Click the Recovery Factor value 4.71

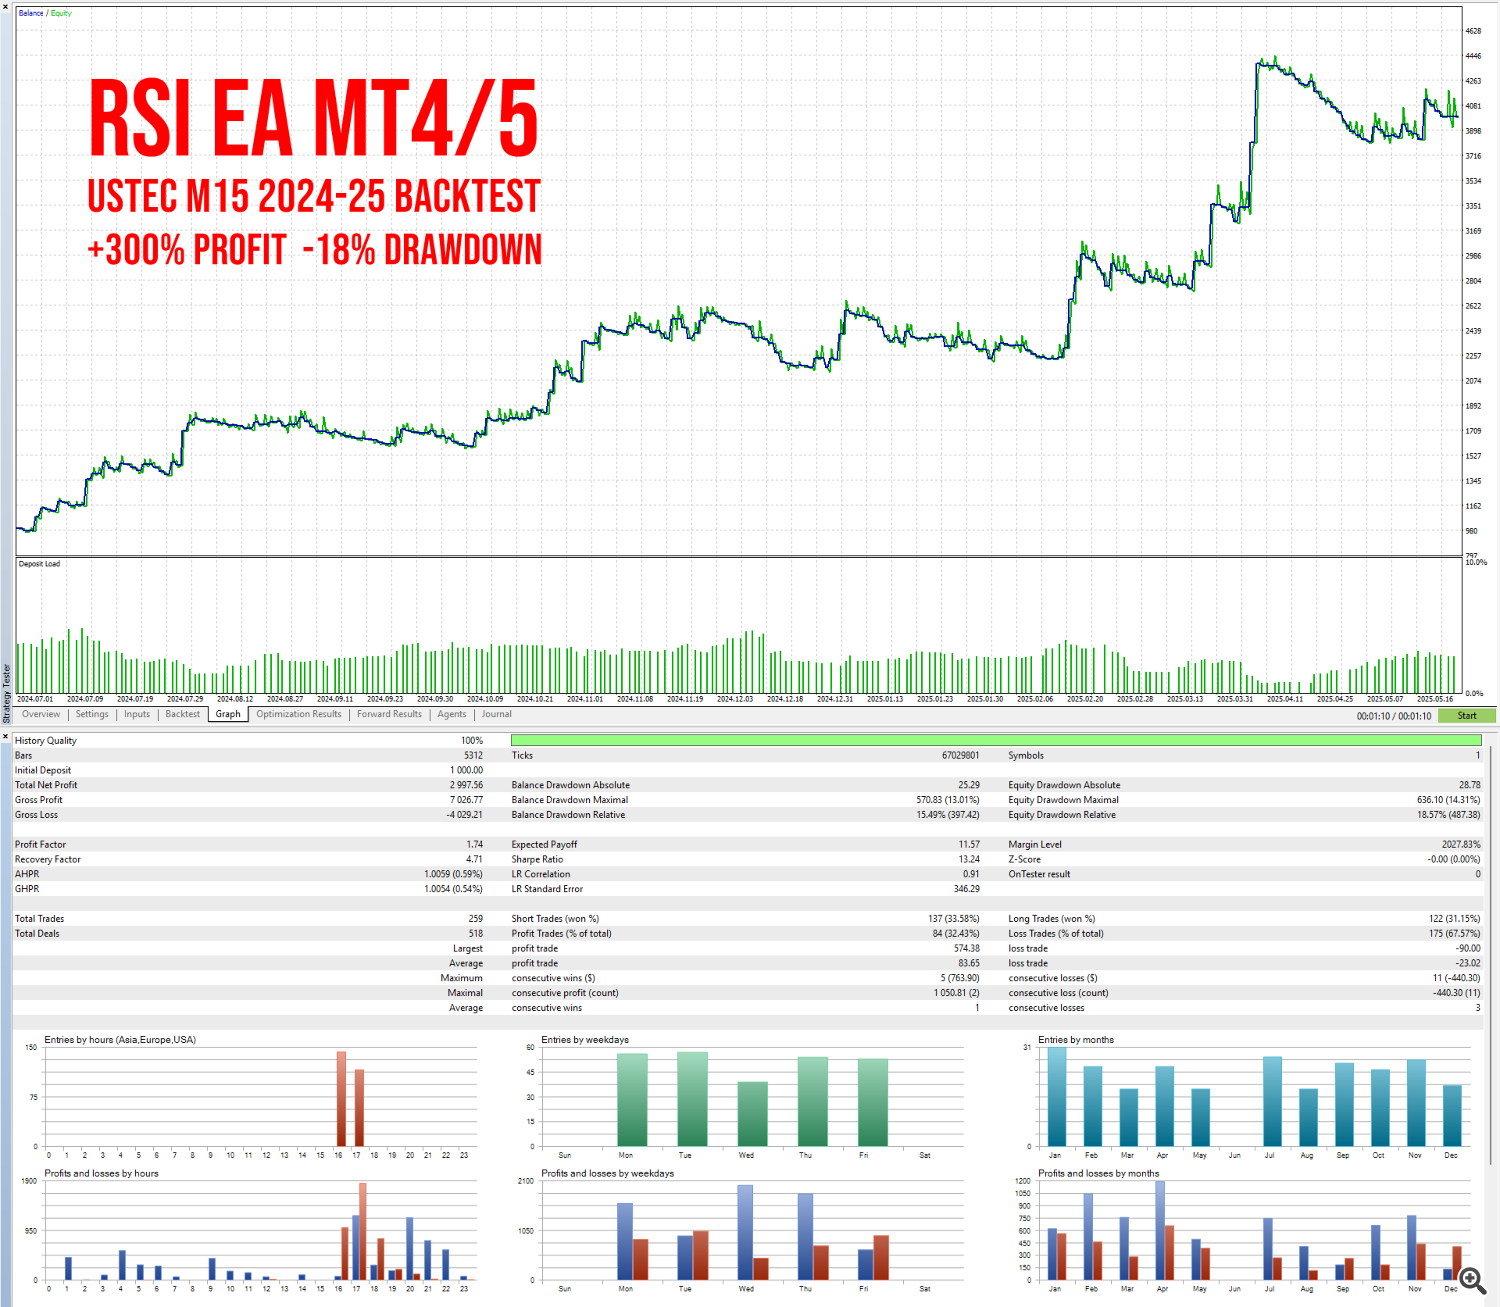click(x=475, y=859)
